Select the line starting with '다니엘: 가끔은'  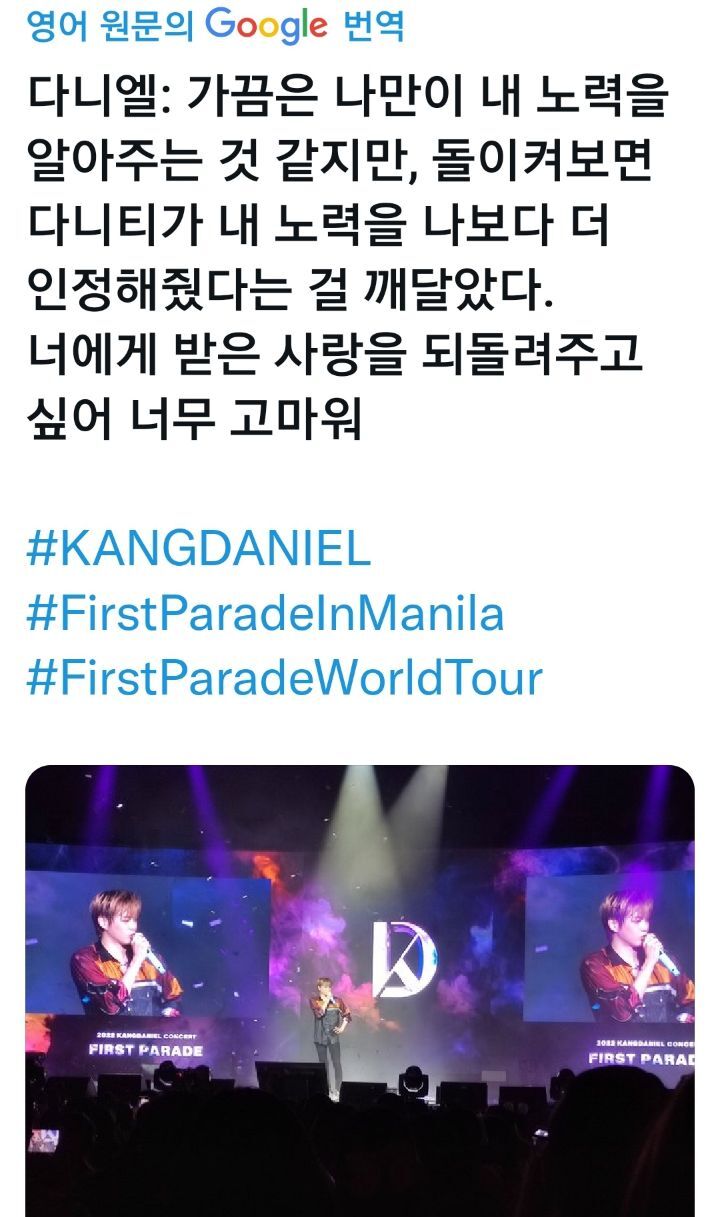point(347,102)
